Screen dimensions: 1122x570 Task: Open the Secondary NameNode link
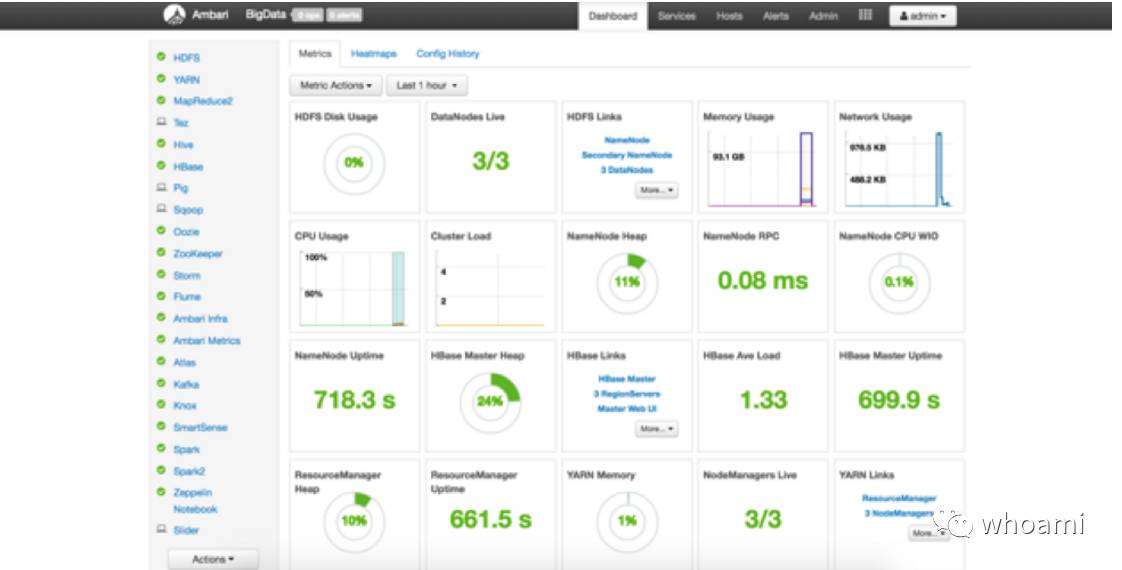tap(627, 155)
